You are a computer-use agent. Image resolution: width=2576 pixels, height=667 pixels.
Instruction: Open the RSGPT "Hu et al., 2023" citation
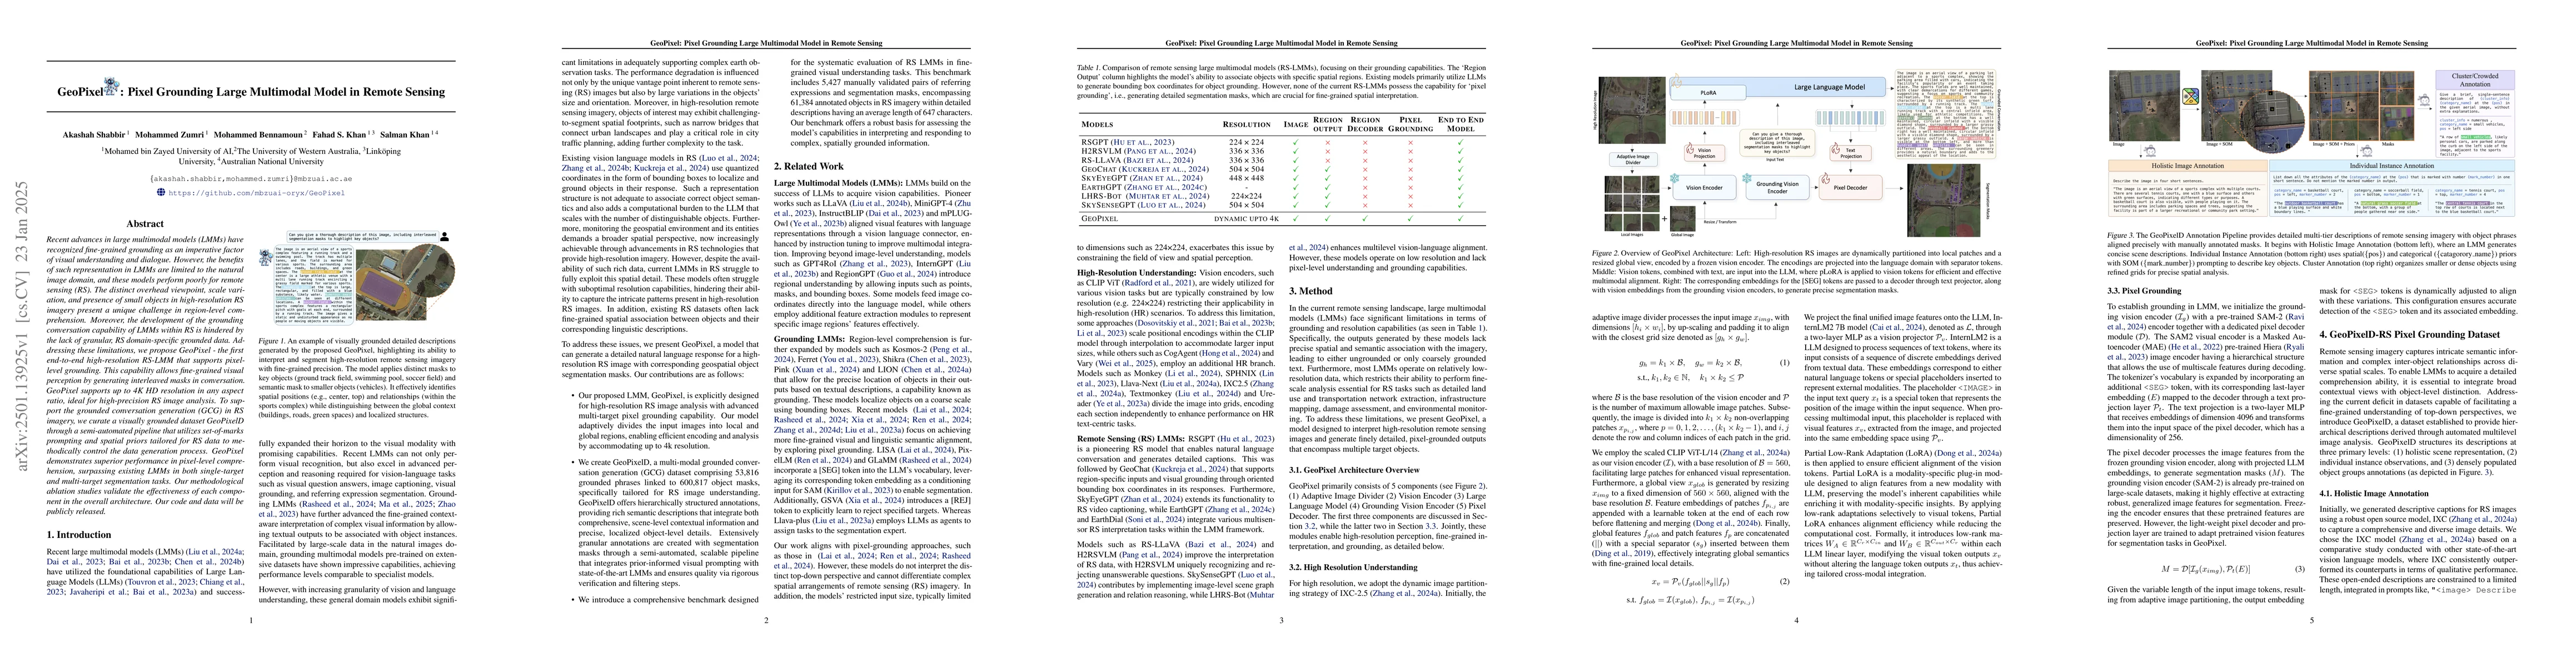(x=1143, y=143)
